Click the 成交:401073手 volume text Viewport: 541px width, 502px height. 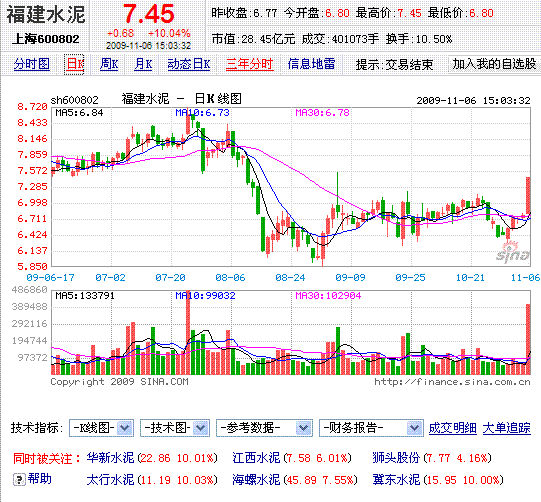pos(340,39)
